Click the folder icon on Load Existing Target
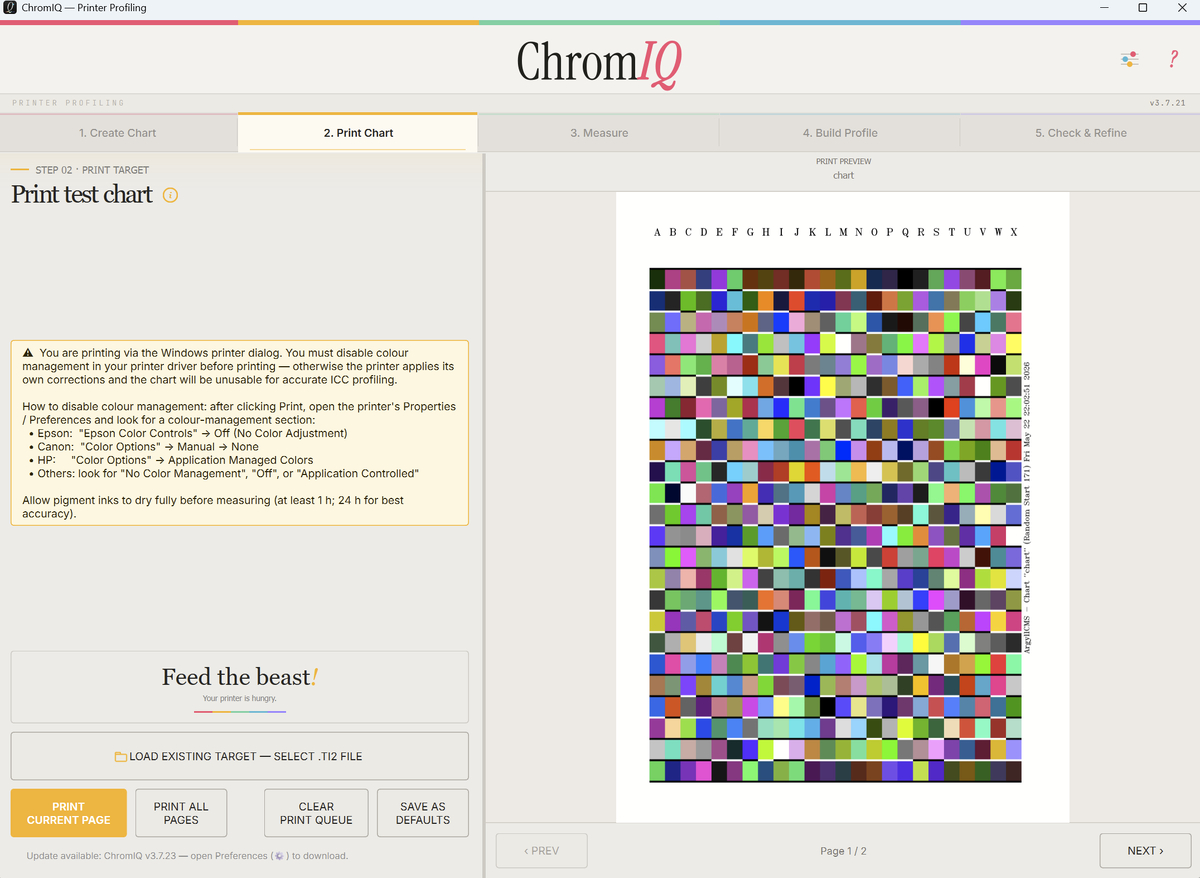 [x=121, y=757]
